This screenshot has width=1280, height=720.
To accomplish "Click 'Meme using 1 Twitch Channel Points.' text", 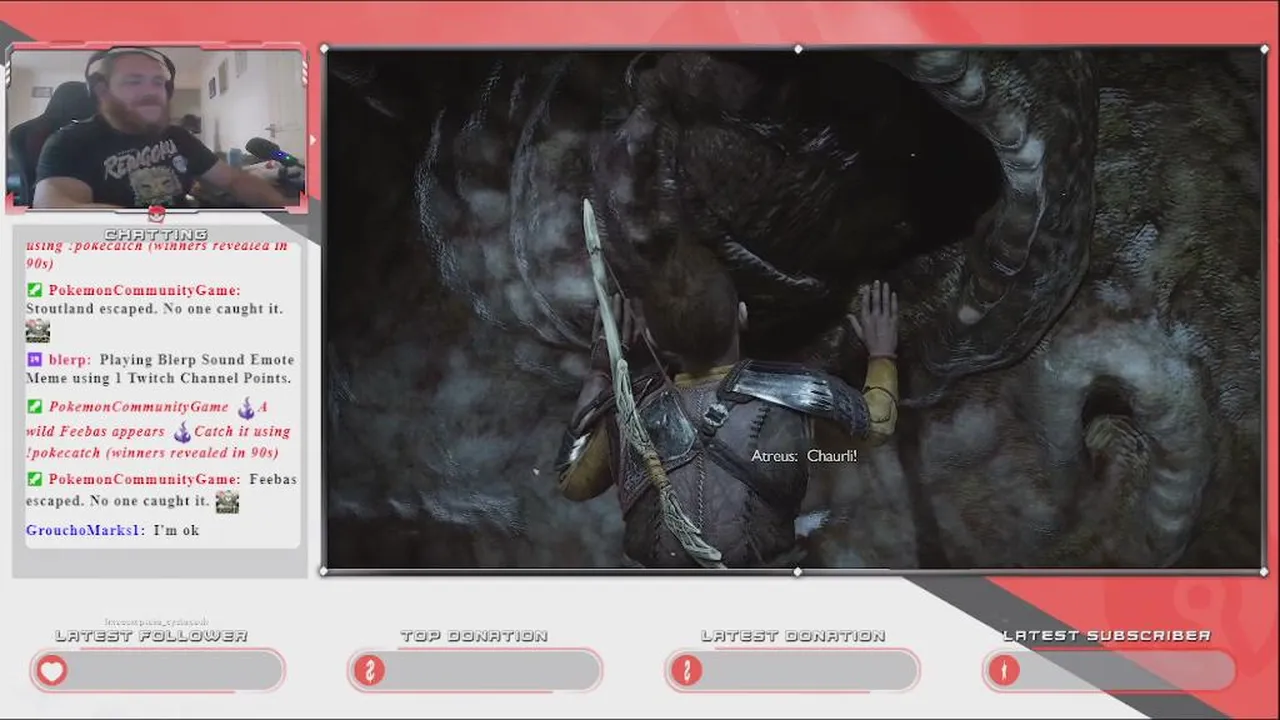I will tap(158, 378).
